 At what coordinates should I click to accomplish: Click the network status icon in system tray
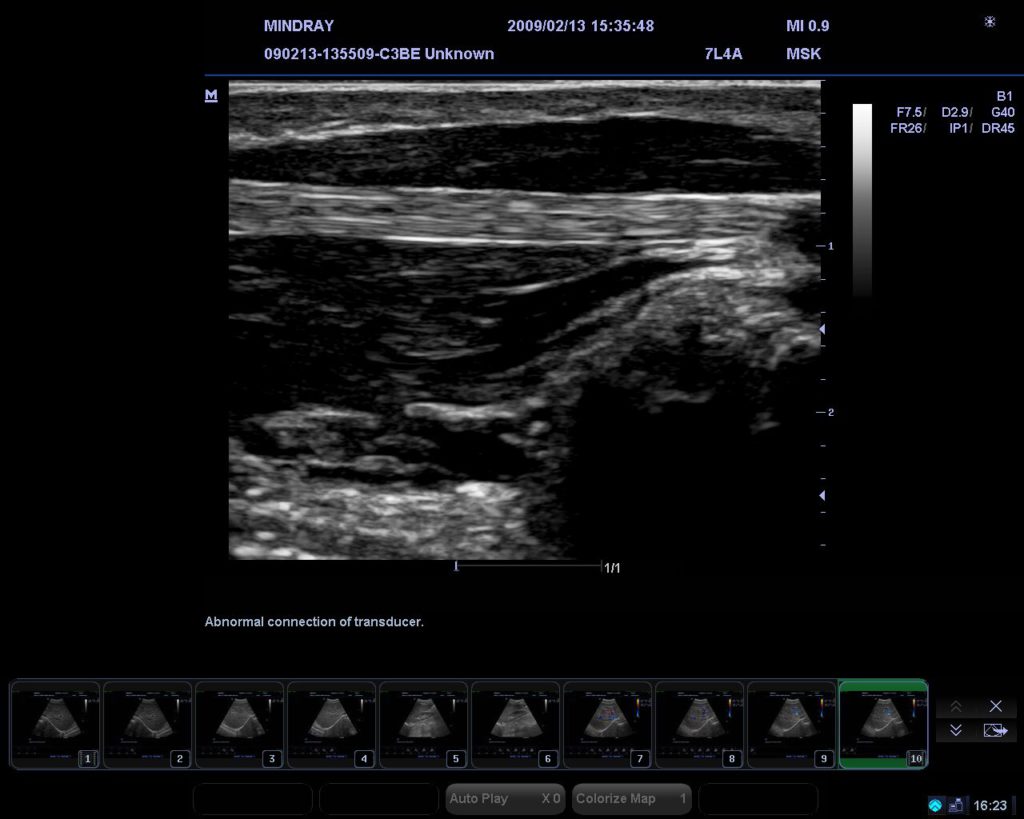[x=935, y=805]
